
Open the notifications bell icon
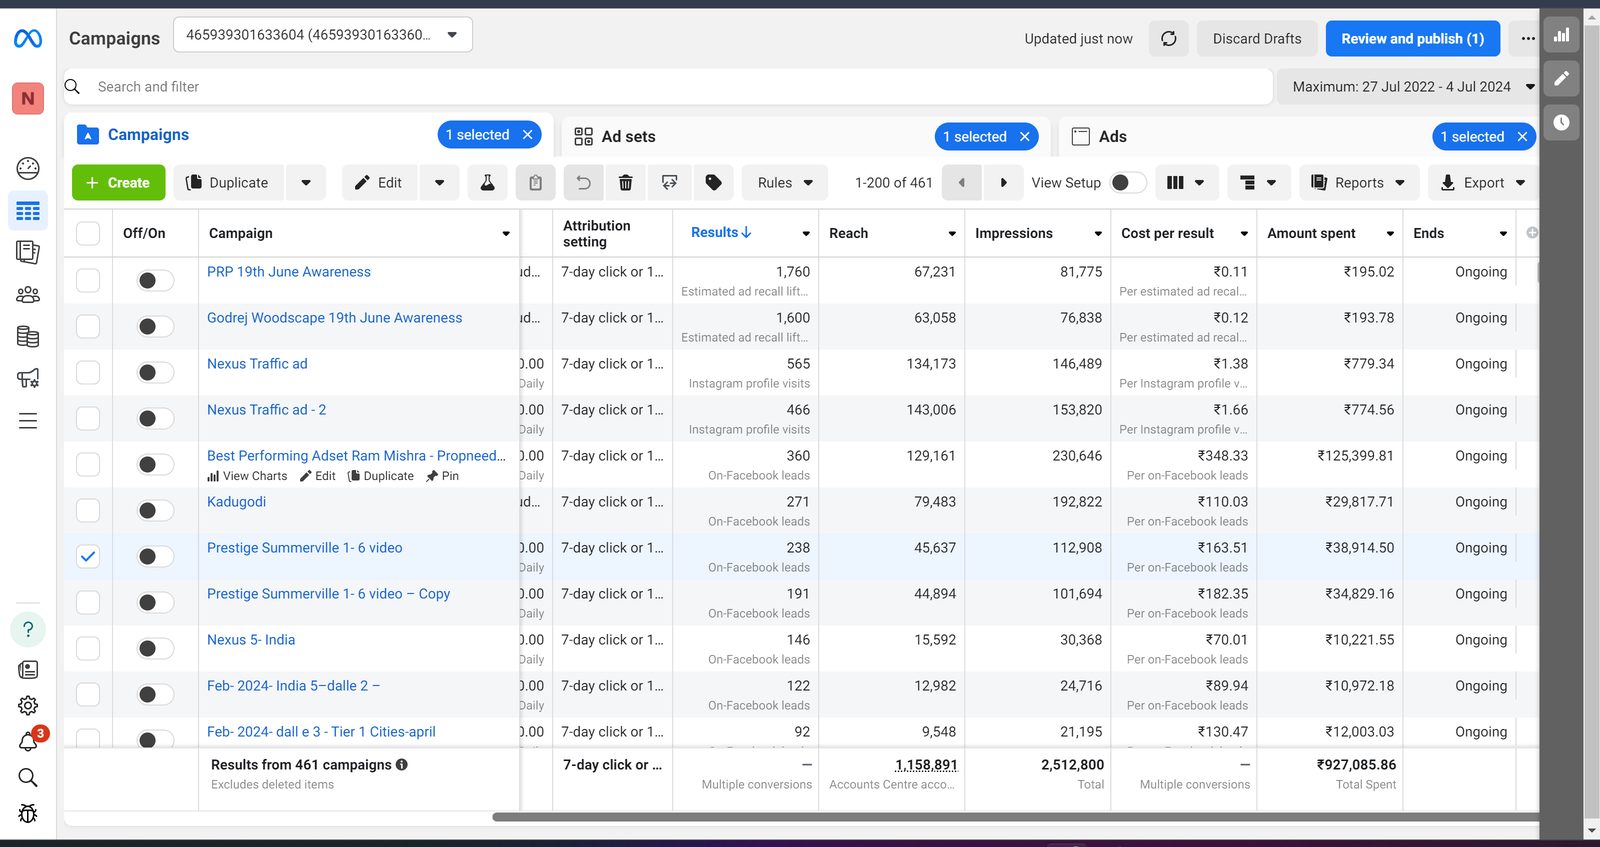click(28, 741)
